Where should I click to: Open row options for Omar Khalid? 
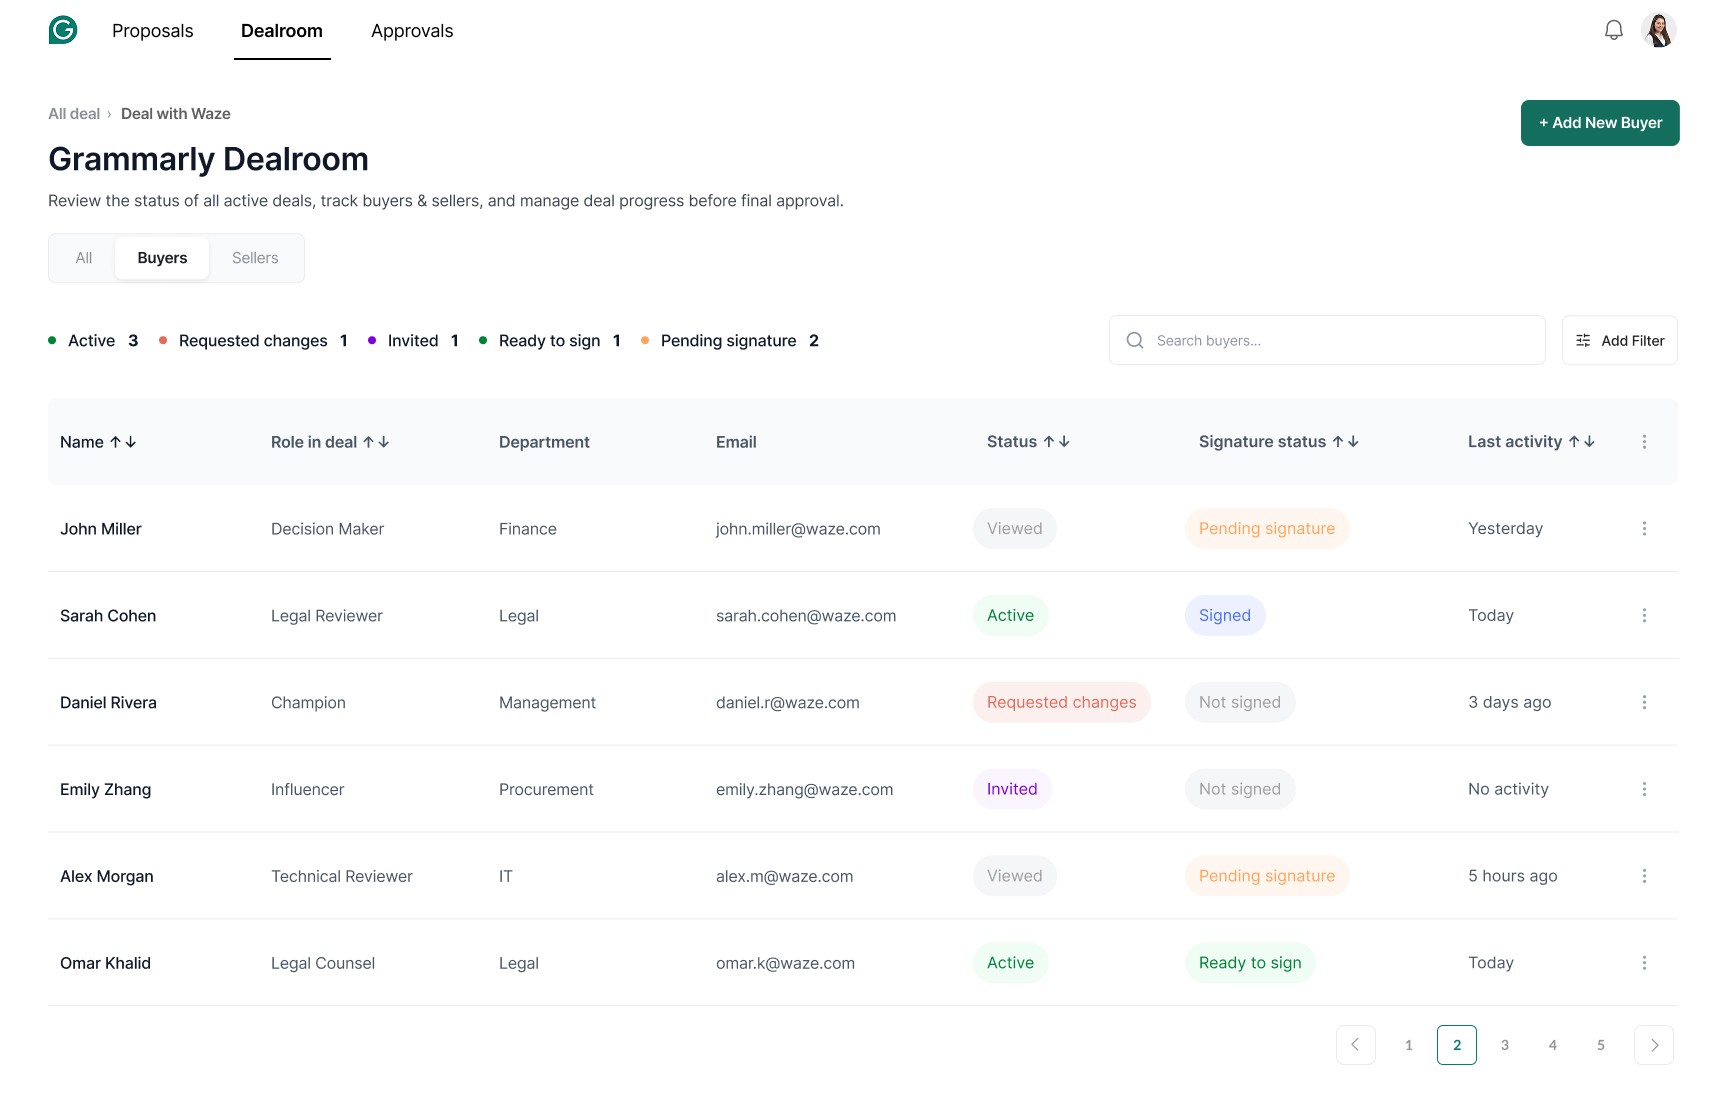1644,963
